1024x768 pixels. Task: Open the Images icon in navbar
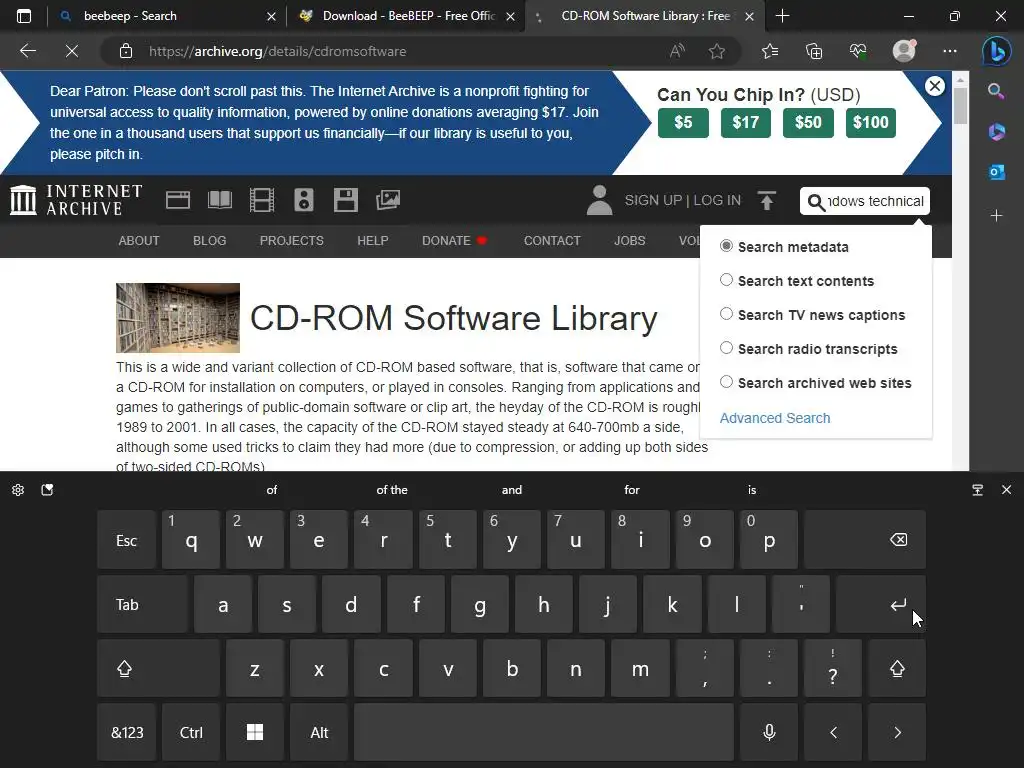pos(388,200)
